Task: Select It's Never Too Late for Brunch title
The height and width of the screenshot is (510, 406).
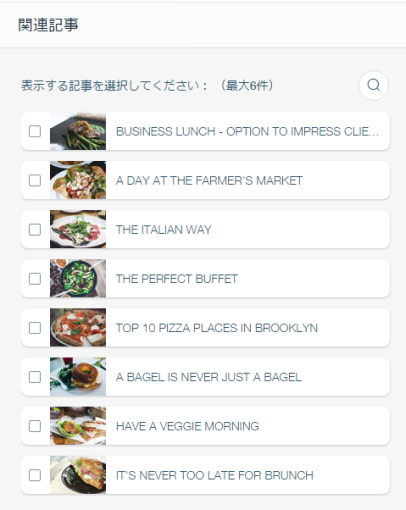Action: [215, 475]
